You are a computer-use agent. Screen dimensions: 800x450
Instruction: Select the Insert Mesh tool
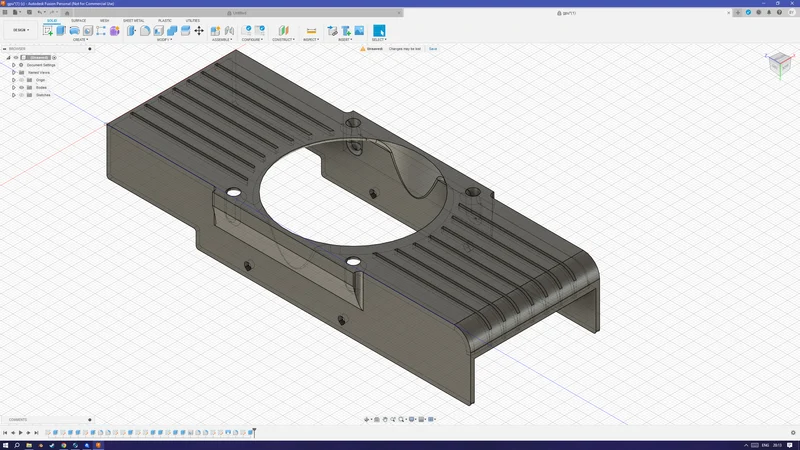coord(346,31)
